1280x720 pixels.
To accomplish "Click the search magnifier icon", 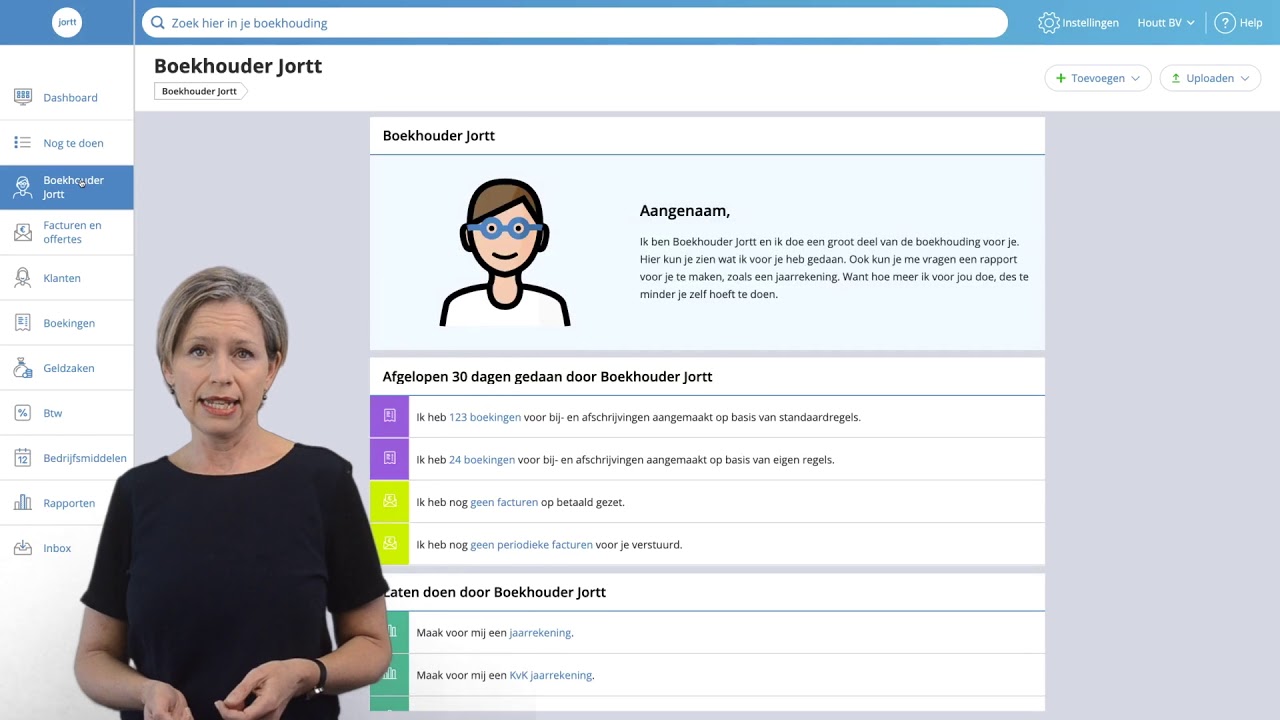I will click(x=157, y=22).
